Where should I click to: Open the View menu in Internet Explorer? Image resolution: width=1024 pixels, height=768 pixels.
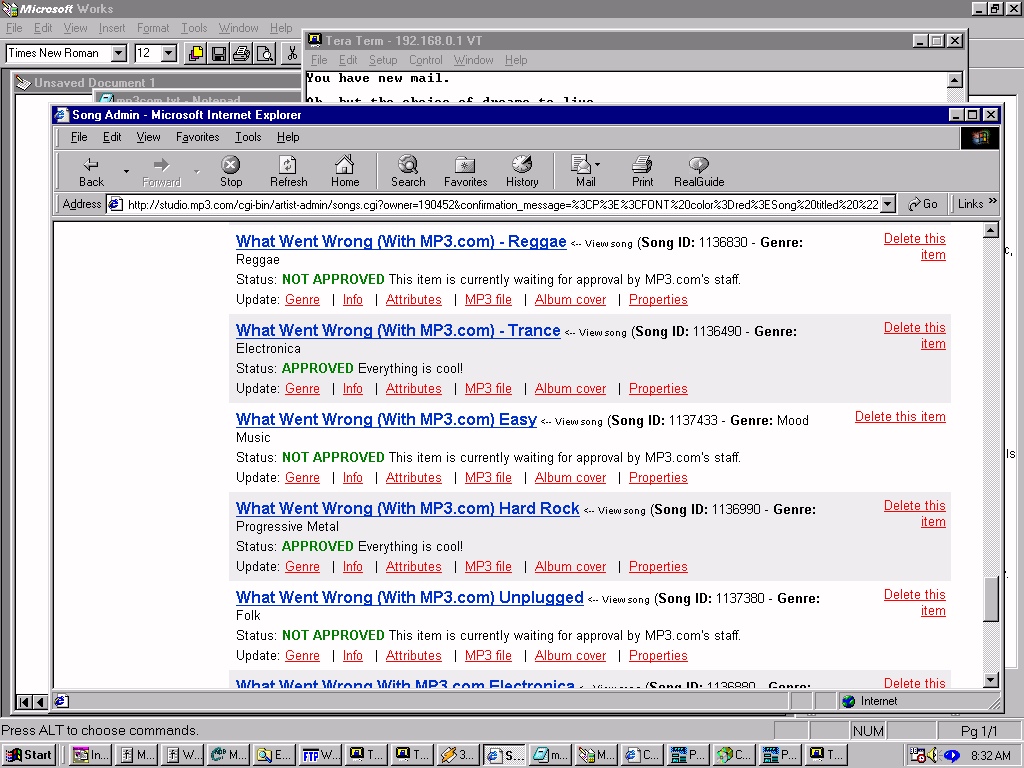pos(148,137)
